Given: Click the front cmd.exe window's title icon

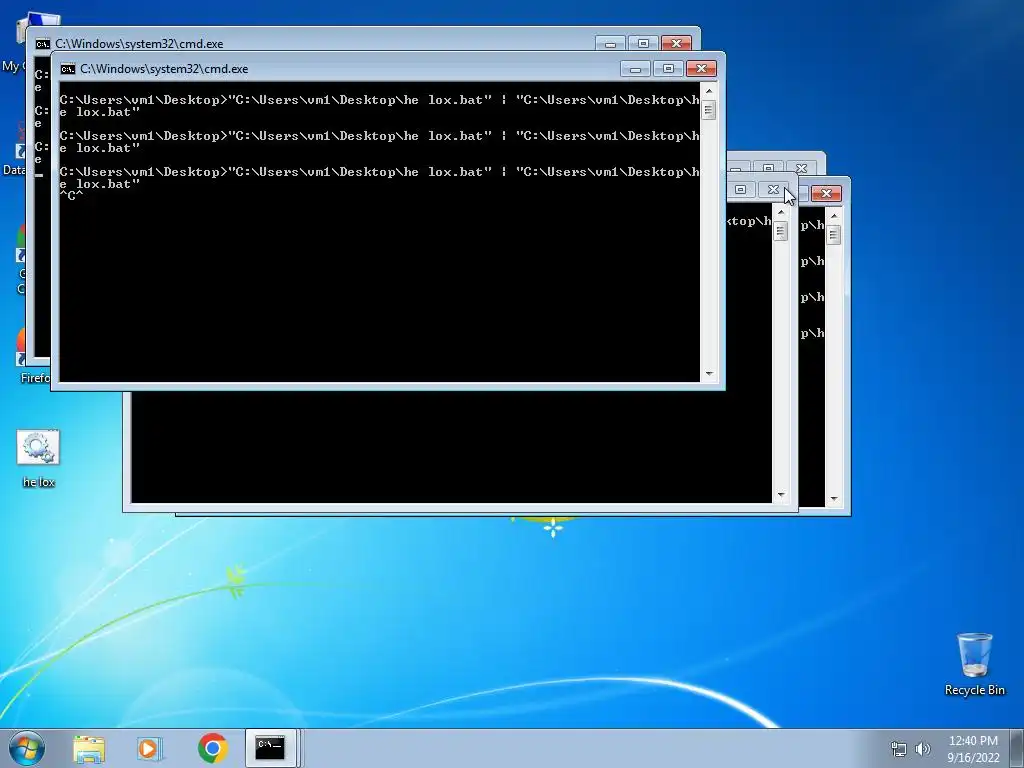Looking at the screenshot, I should click(68, 69).
